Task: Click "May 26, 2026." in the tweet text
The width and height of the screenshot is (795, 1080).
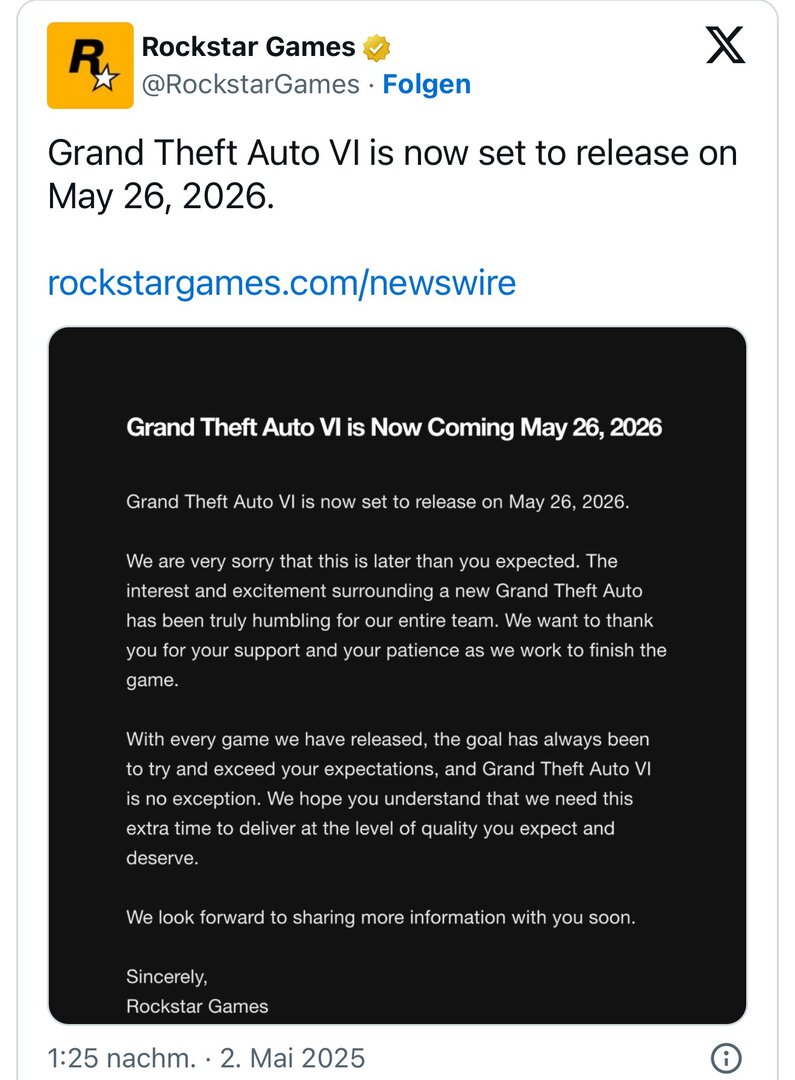Action: [x=160, y=196]
